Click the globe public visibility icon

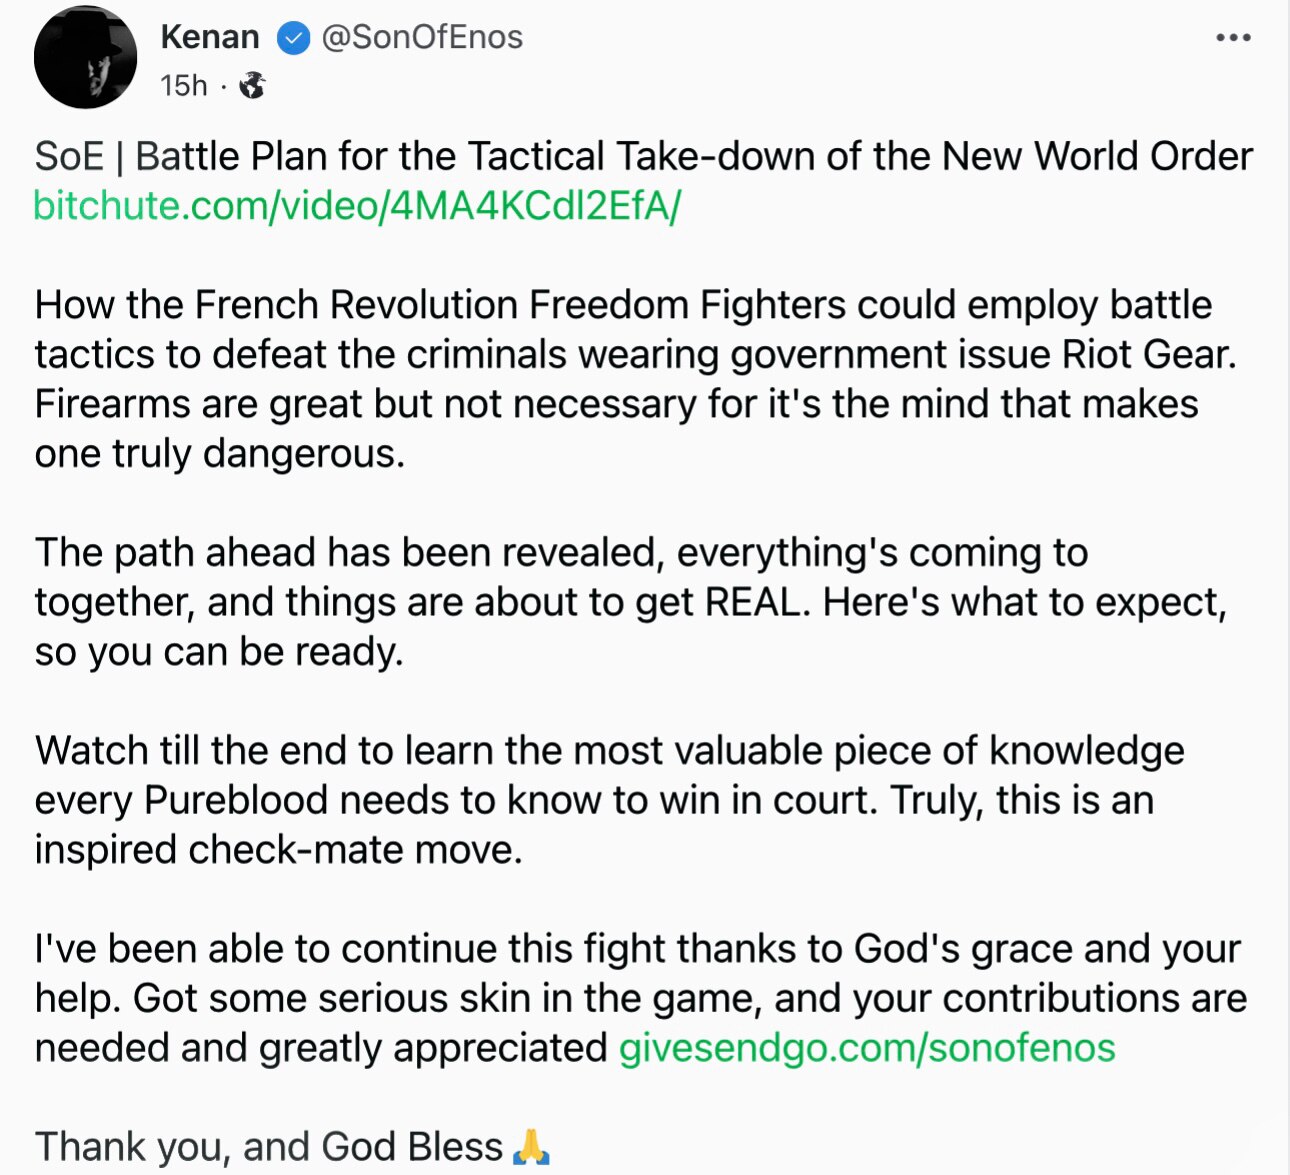click(253, 86)
